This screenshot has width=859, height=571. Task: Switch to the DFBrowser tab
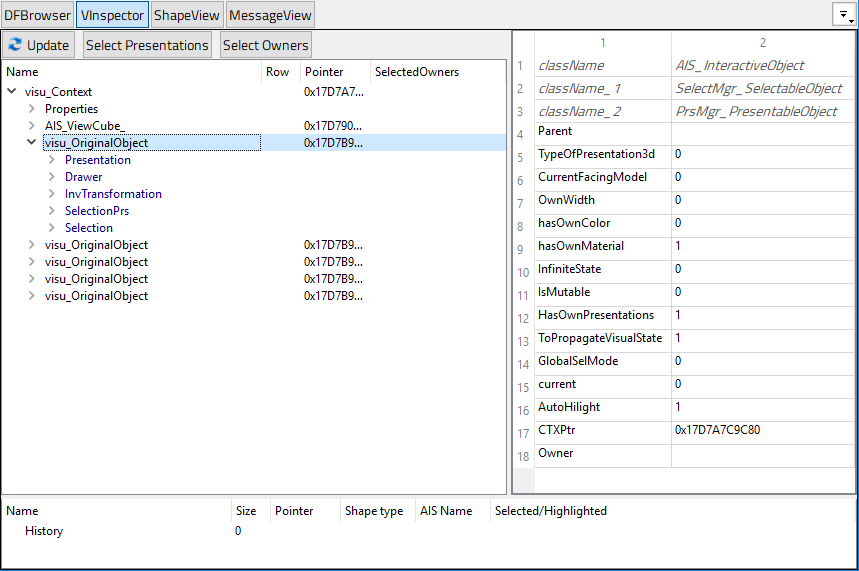click(x=37, y=15)
